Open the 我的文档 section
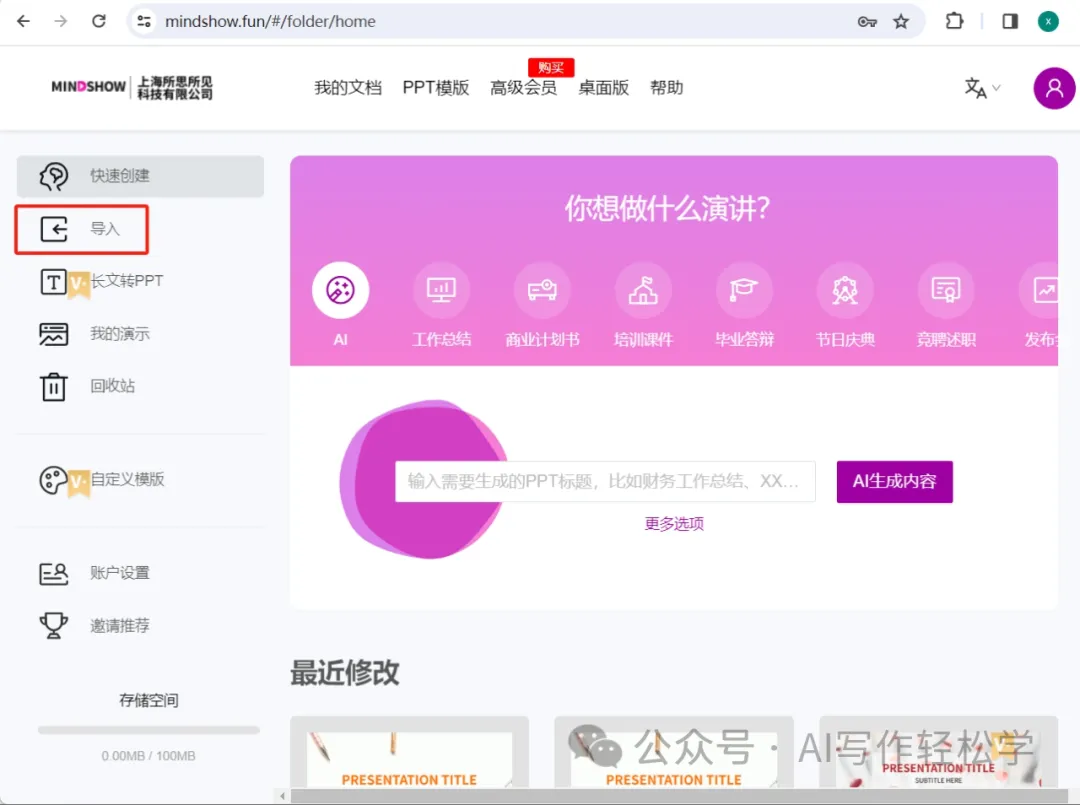The image size is (1080, 805). coord(348,87)
